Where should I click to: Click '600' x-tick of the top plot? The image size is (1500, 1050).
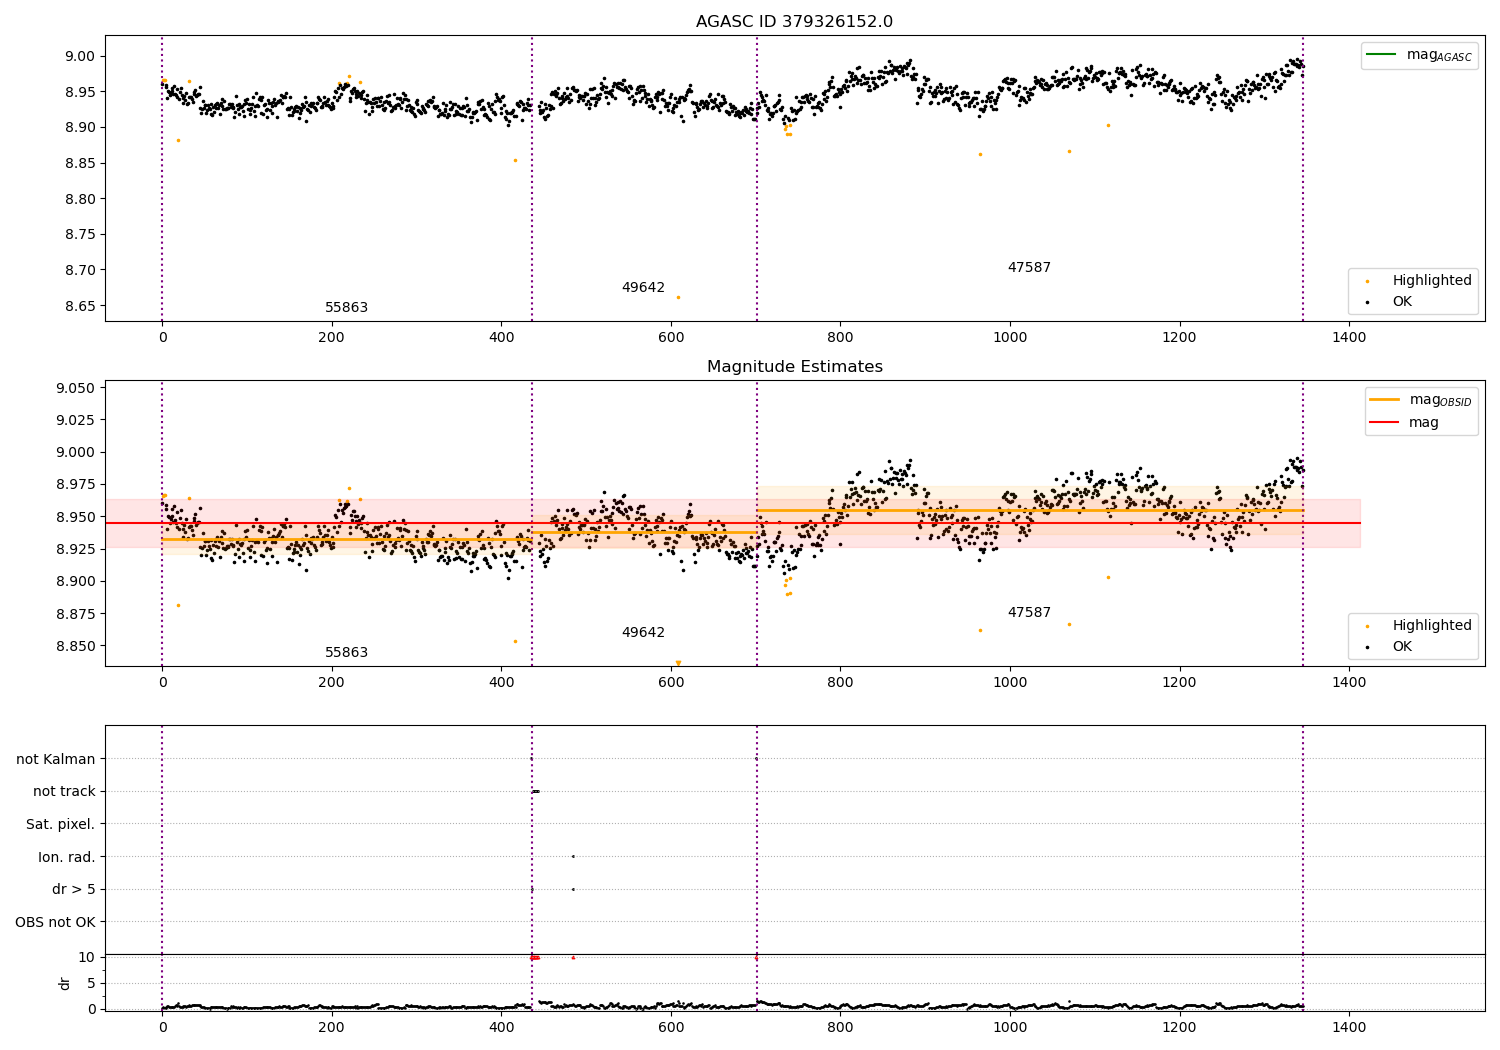point(671,338)
